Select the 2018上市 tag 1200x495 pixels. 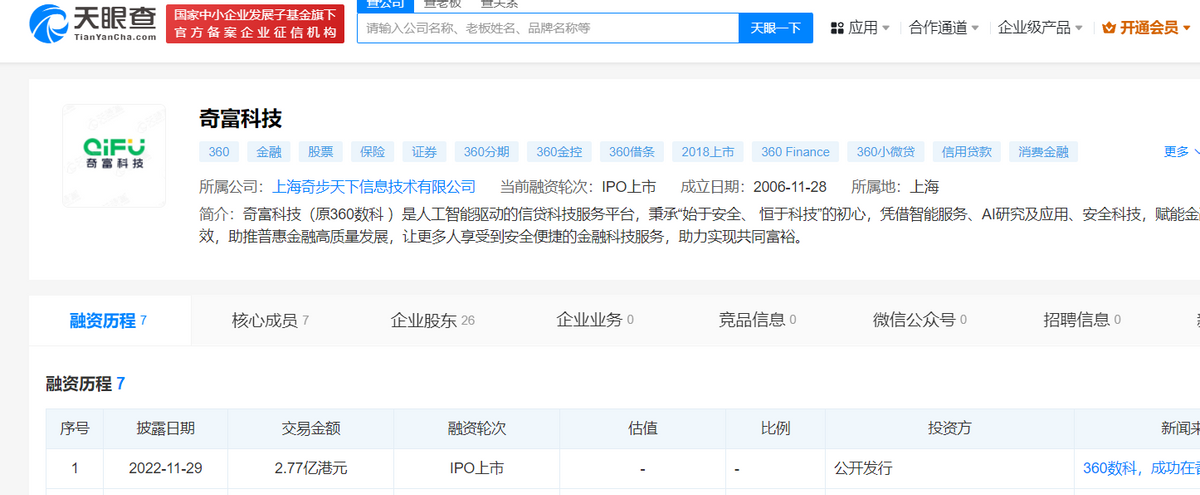pos(708,152)
